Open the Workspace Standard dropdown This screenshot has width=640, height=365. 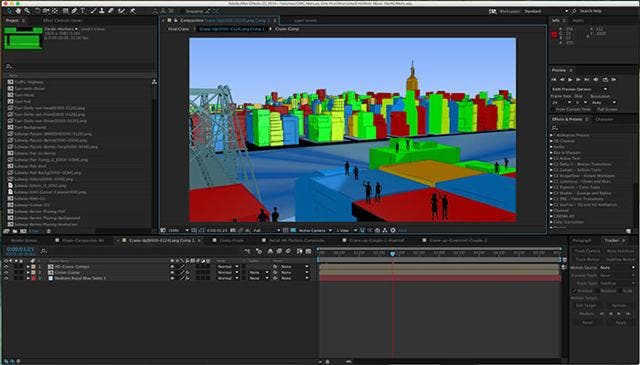click(545, 11)
